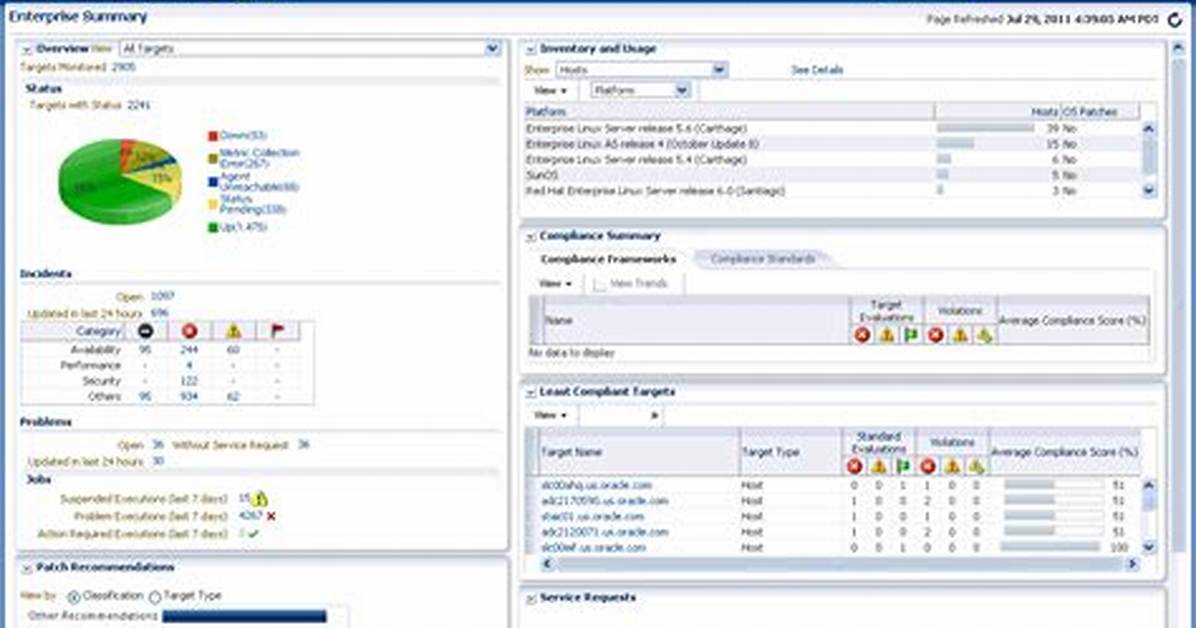Click the Least Compliant toolbar overflow arrow

coord(654,416)
